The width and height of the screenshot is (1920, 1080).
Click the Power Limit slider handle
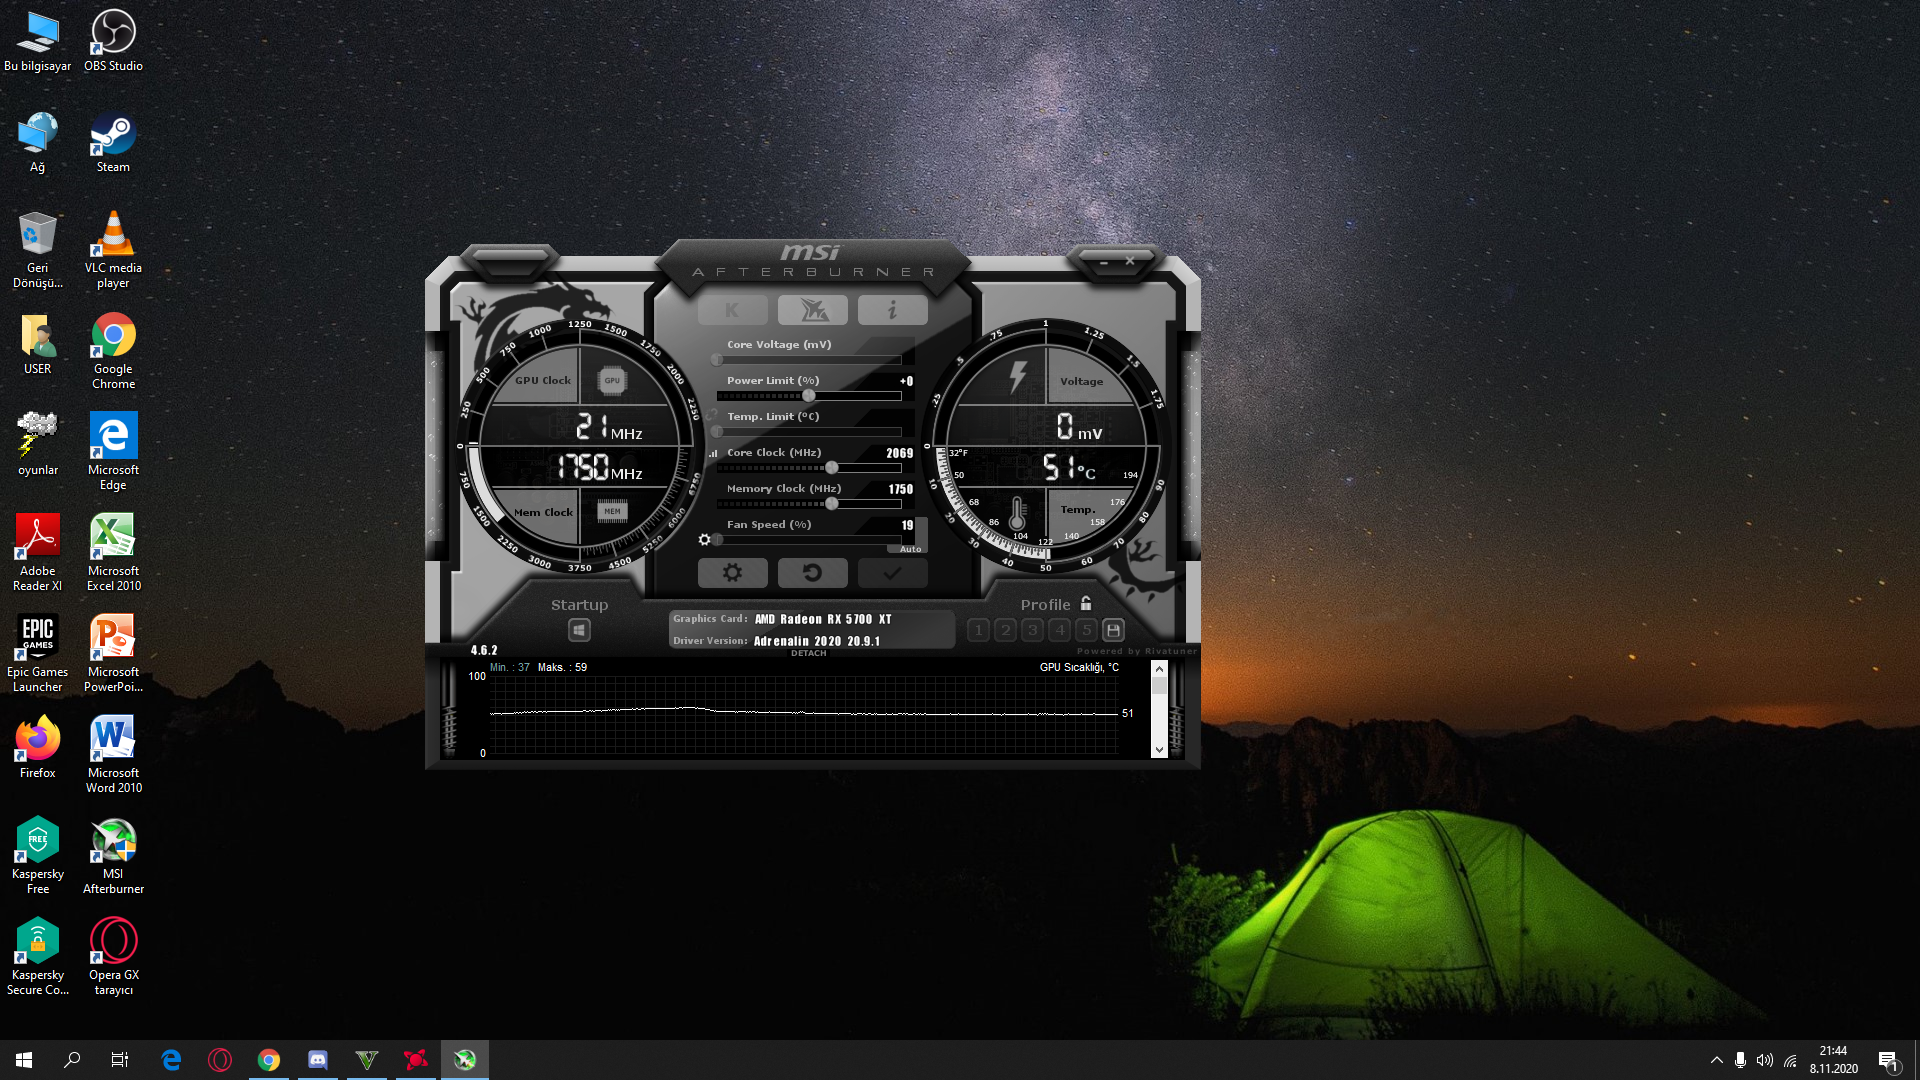808,396
